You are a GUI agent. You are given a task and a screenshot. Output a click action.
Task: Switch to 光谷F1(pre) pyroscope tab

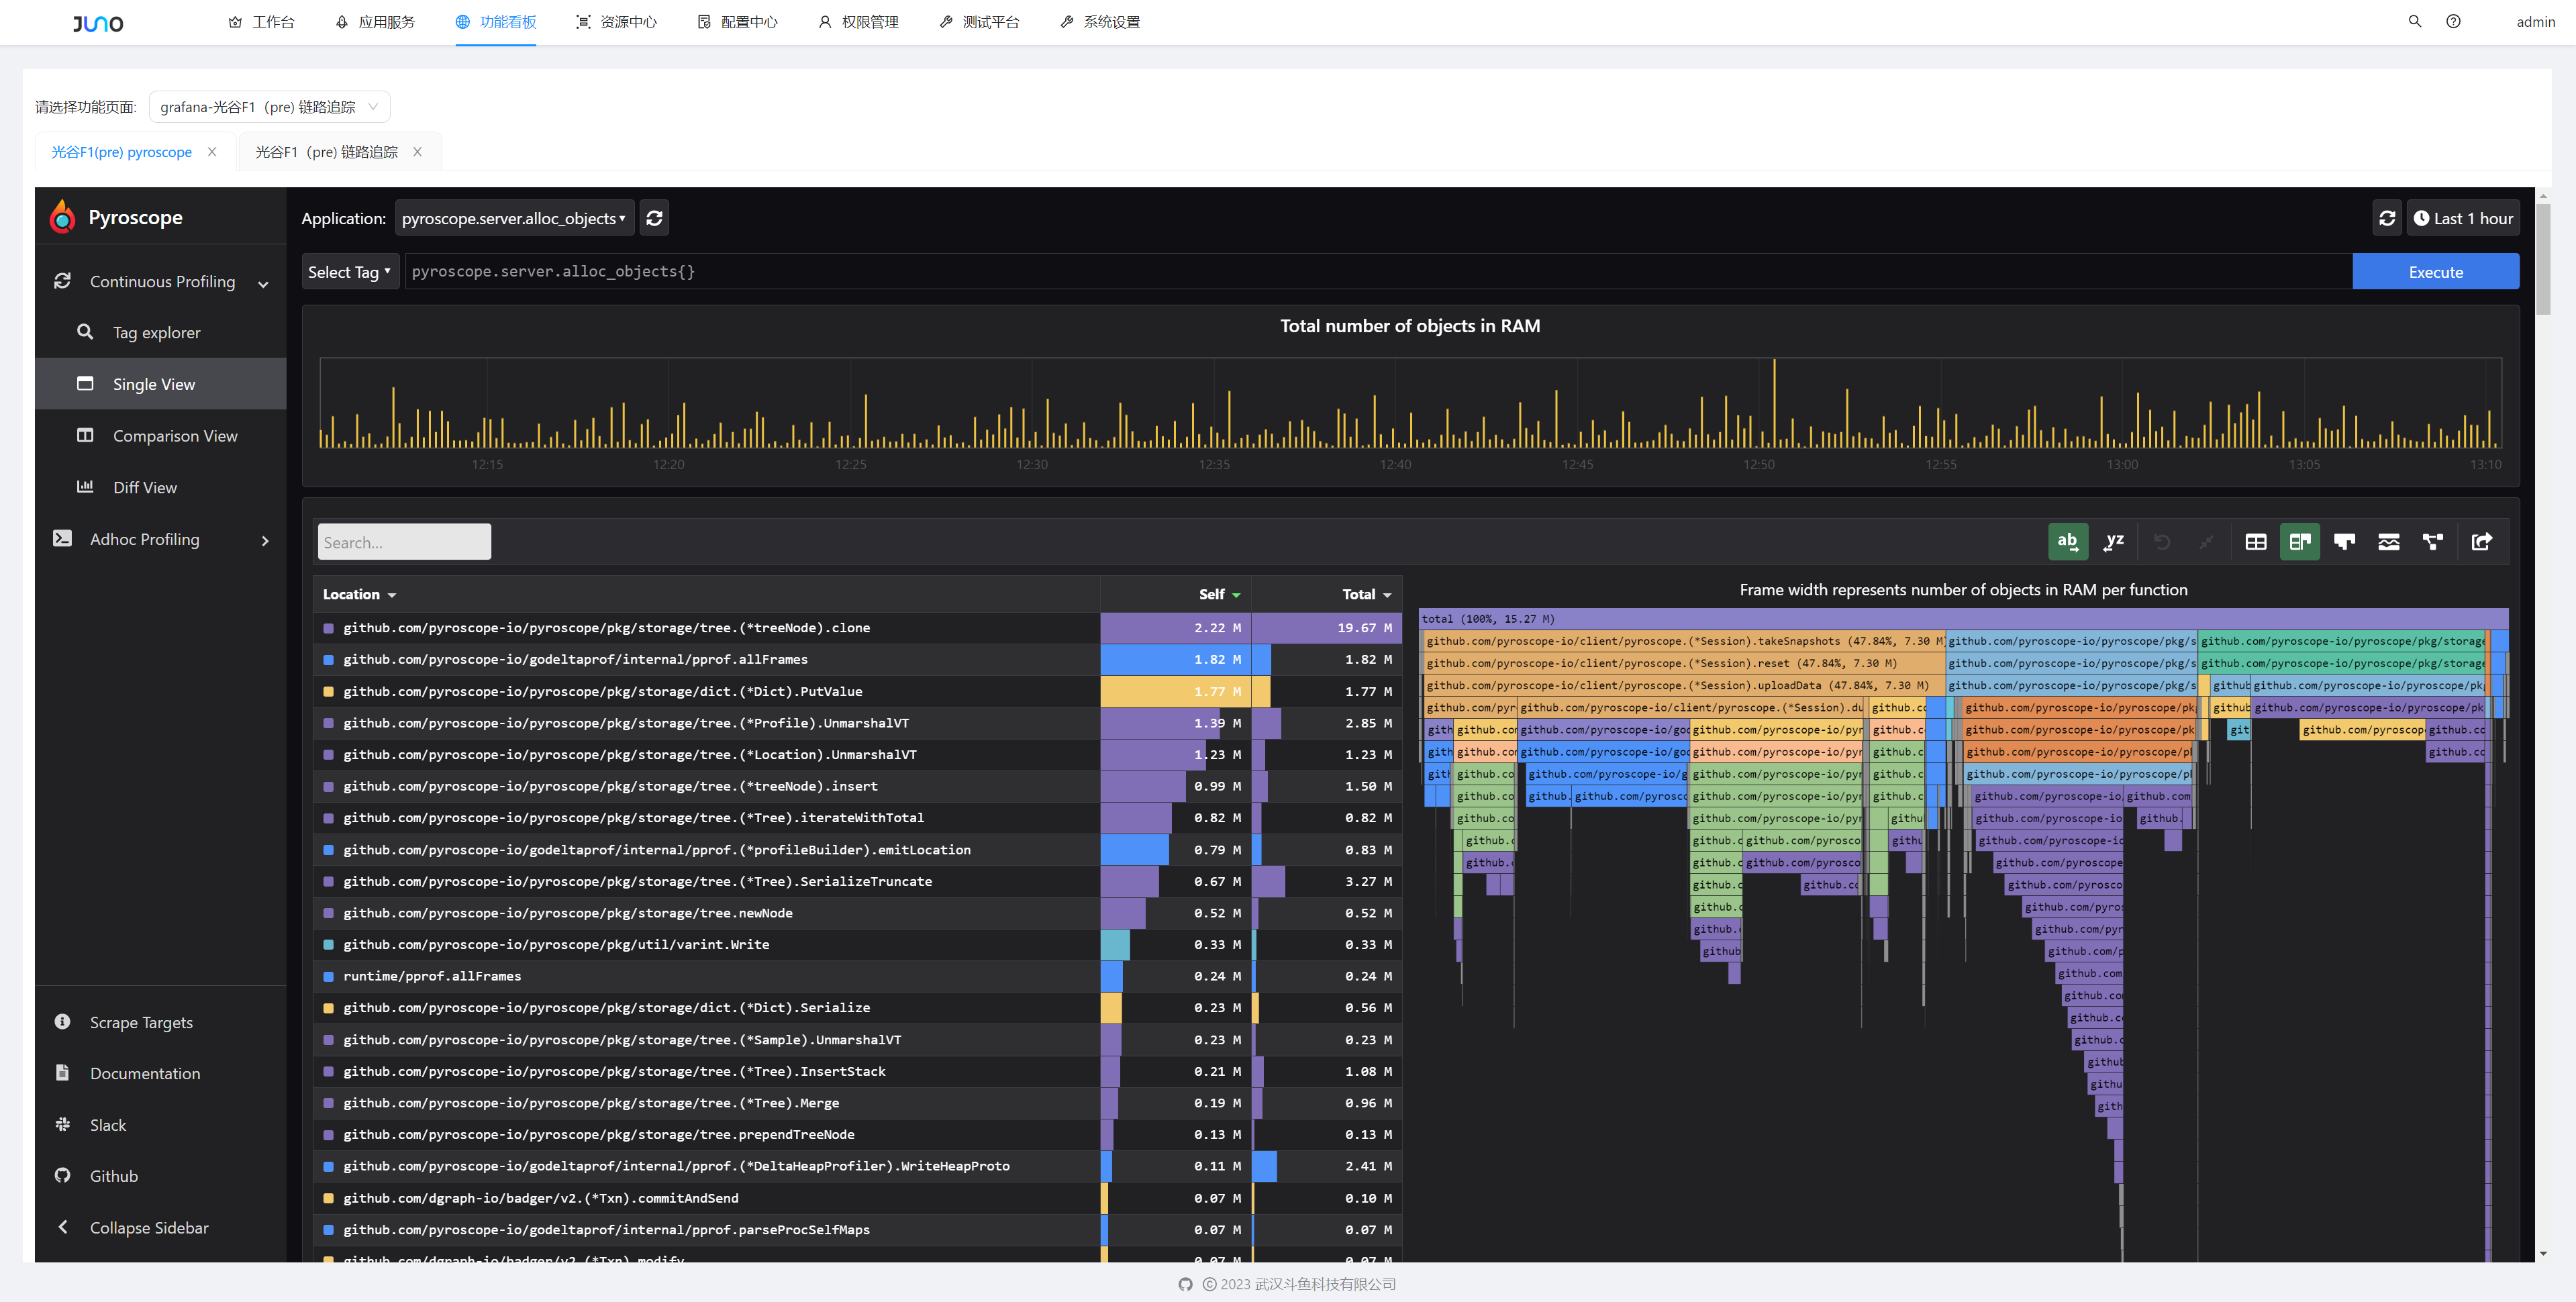[121, 152]
